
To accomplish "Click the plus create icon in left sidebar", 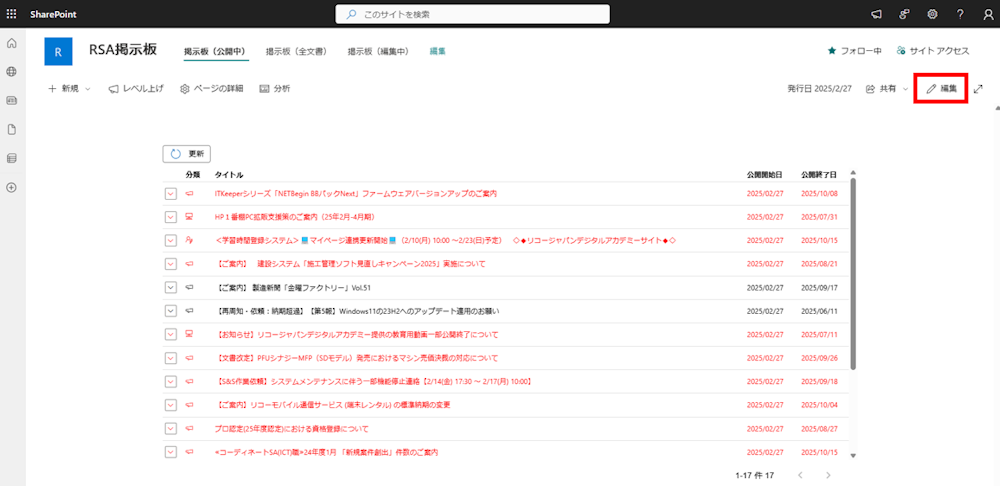I will (x=11, y=188).
